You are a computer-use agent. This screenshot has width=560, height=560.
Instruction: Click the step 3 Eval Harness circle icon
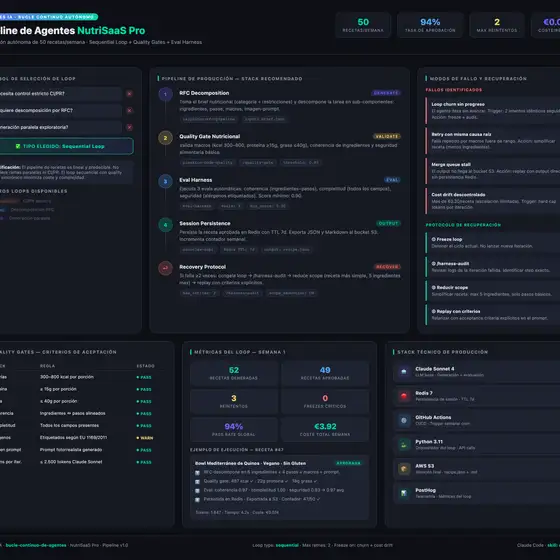tap(165, 181)
